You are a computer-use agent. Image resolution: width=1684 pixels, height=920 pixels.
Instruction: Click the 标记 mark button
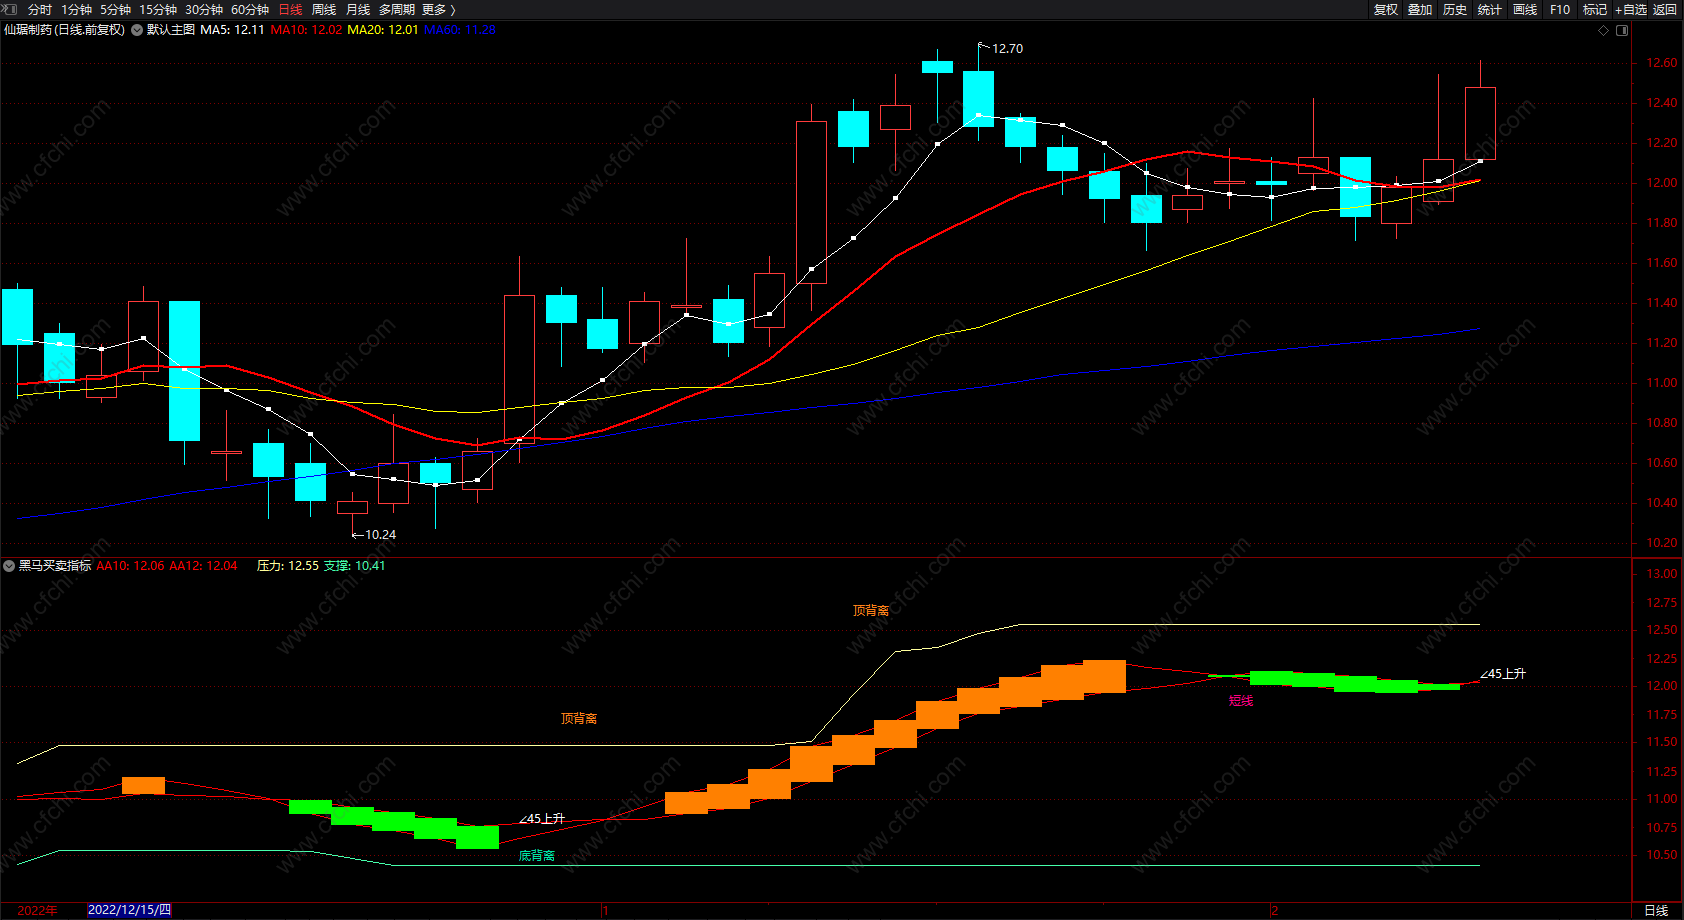tap(1595, 10)
